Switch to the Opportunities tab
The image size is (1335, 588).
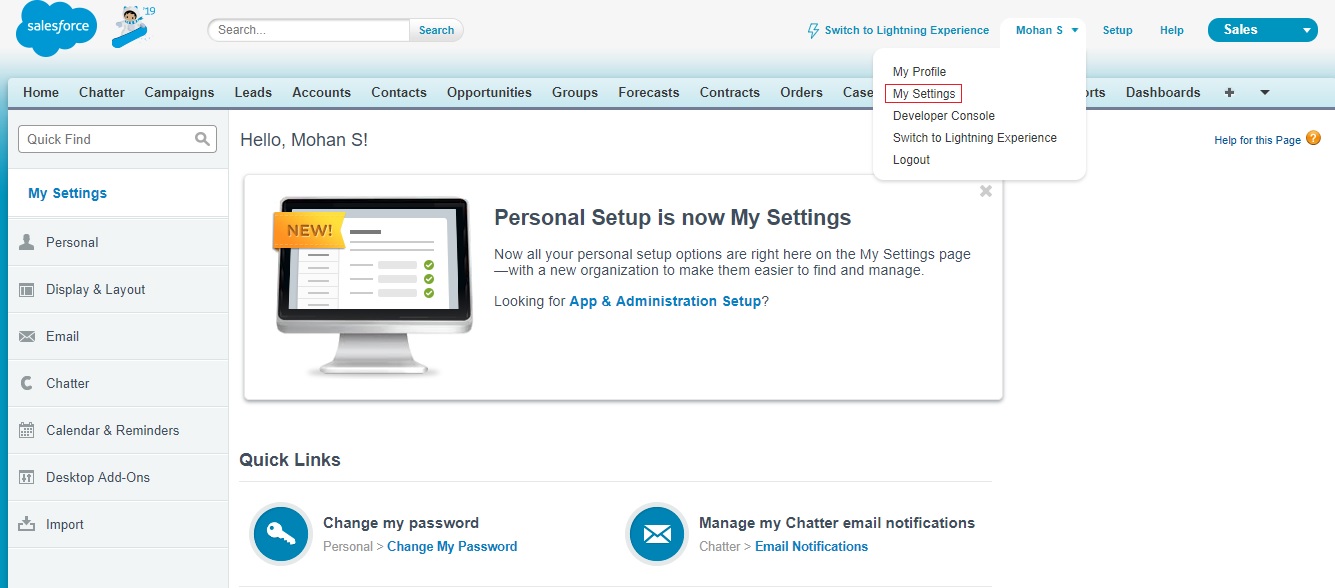[x=489, y=92]
